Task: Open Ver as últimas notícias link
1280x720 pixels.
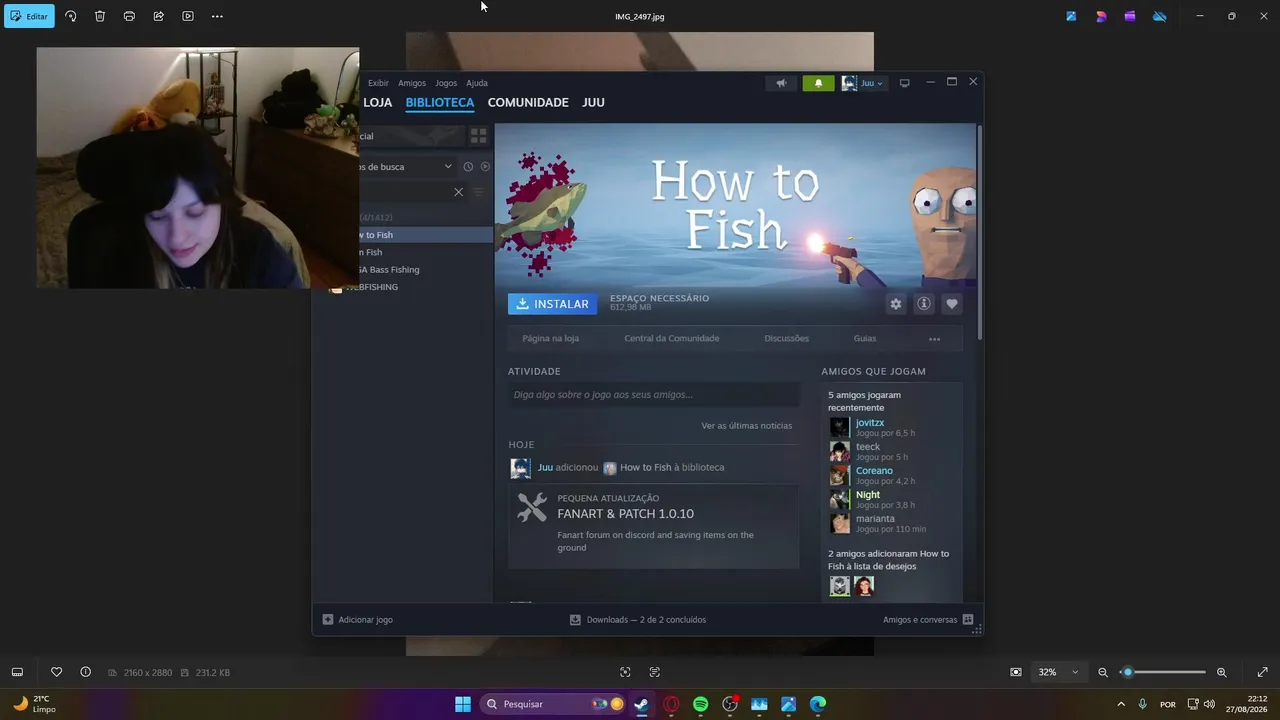Action: click(747, 426)
